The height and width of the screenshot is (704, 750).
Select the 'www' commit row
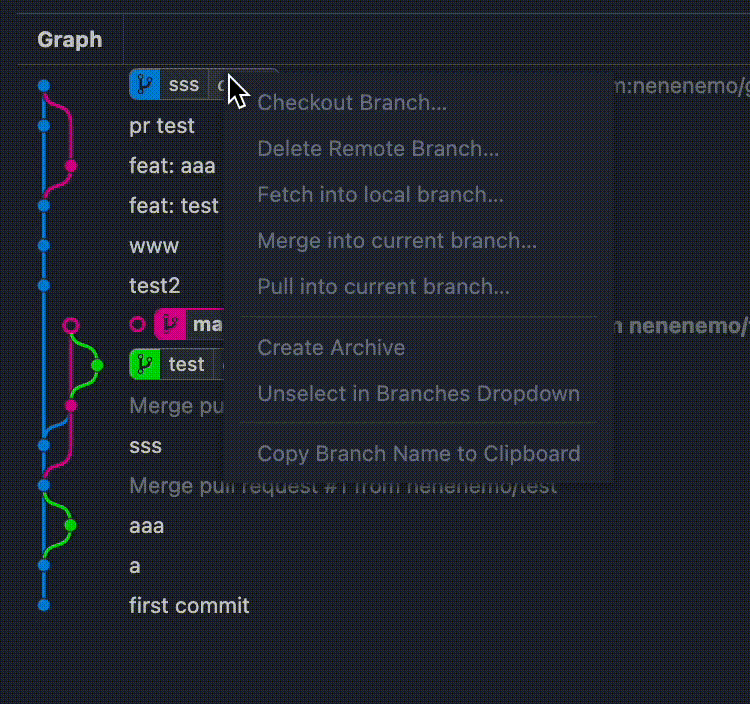(x=154, y=246)
